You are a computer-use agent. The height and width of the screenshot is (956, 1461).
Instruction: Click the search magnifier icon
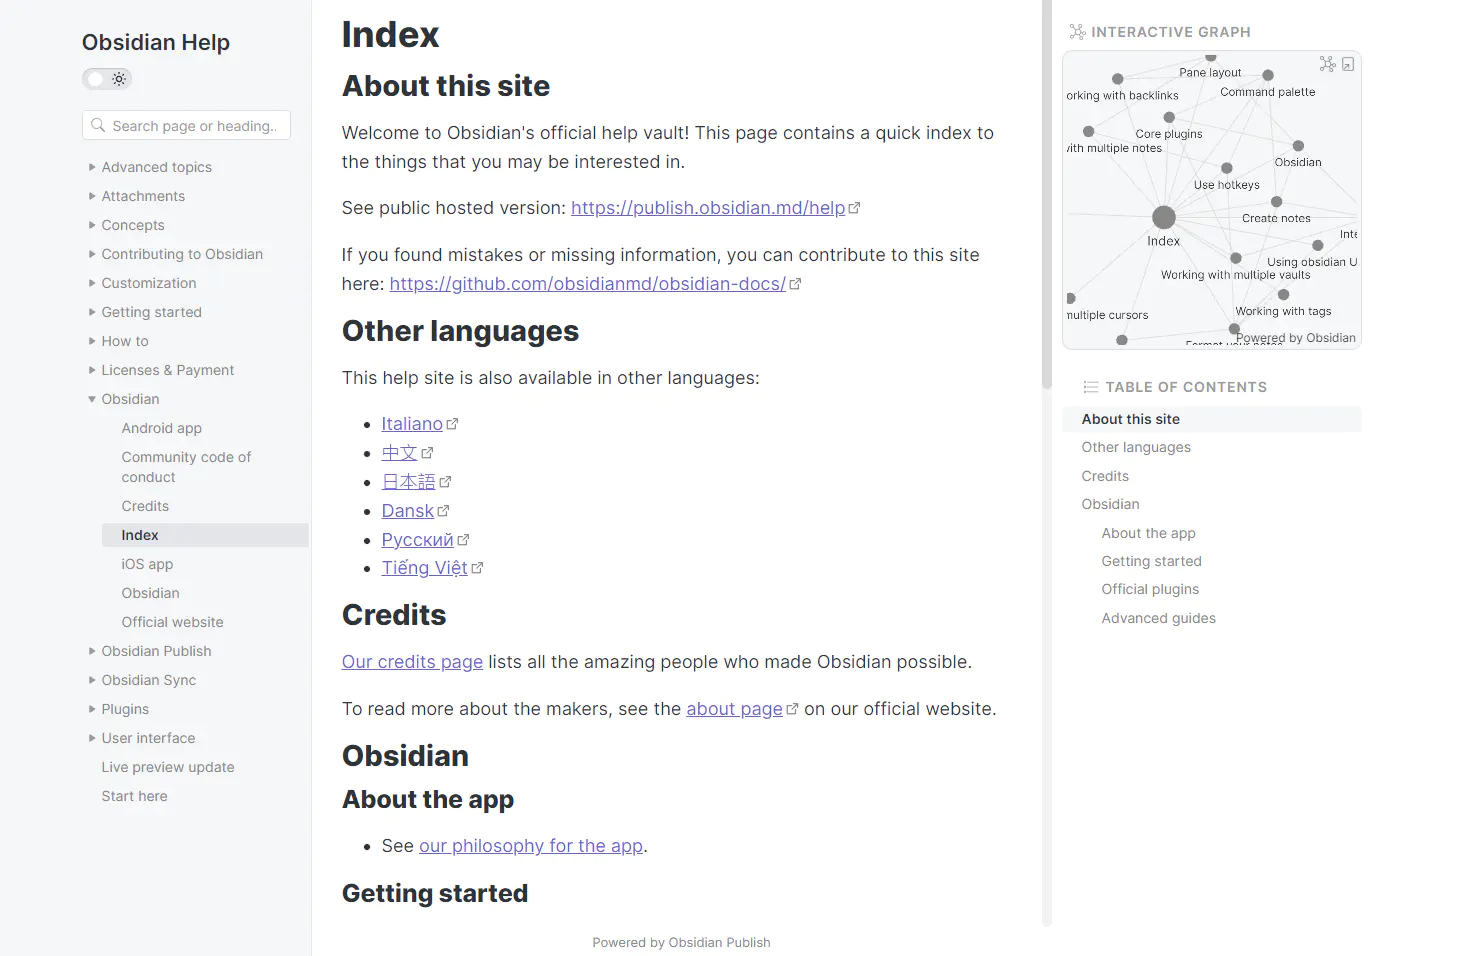click(x=98, y=126)
